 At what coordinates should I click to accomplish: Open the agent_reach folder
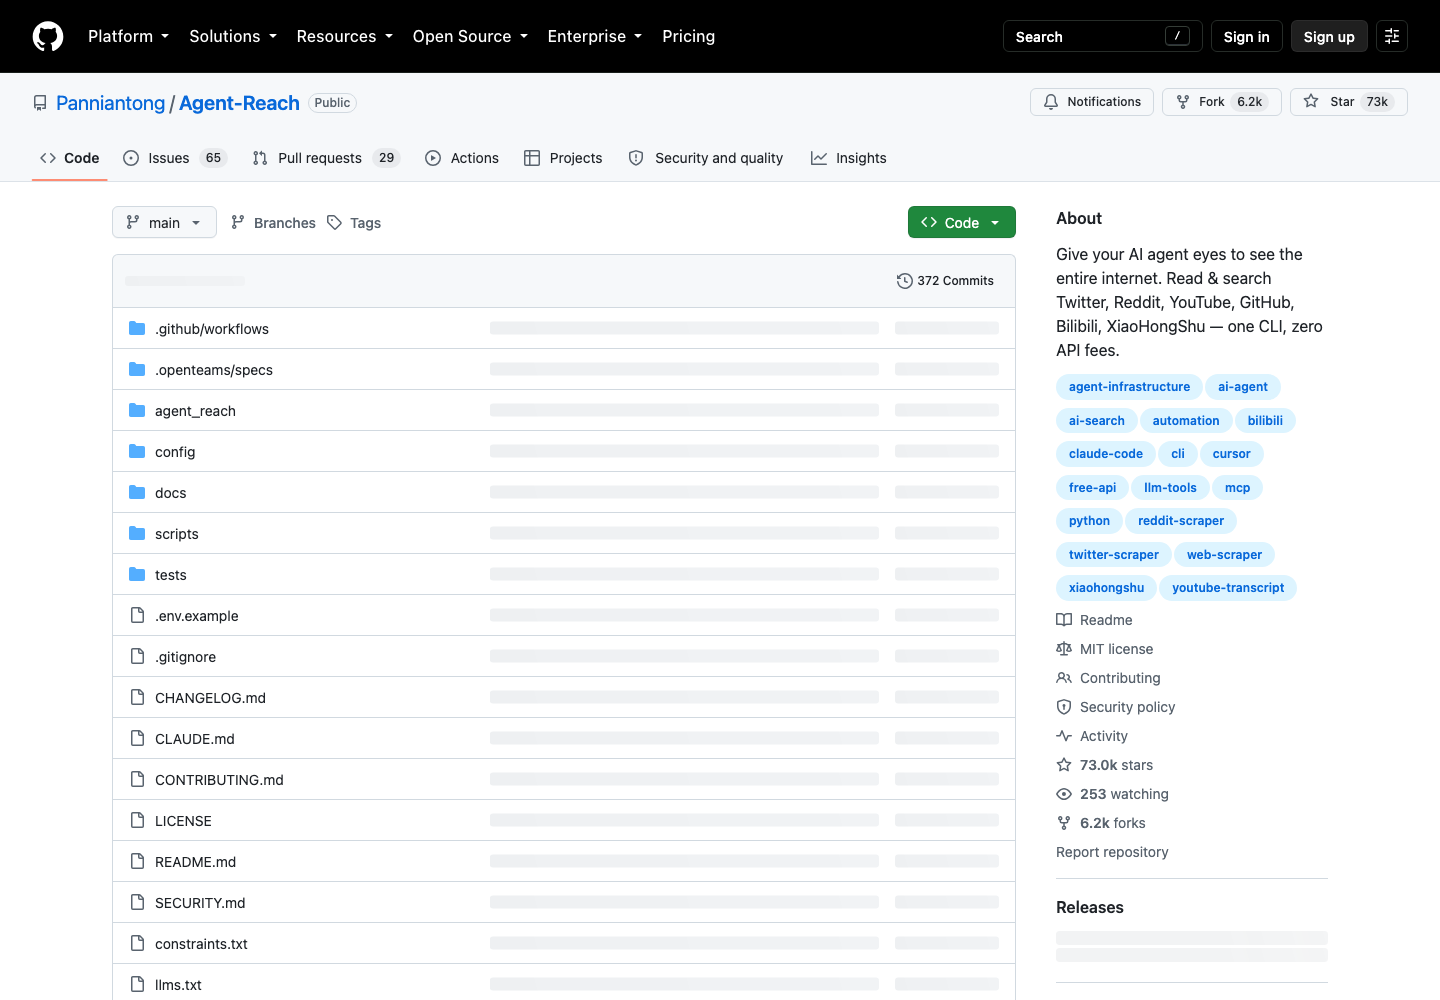(x=195, y=411)
